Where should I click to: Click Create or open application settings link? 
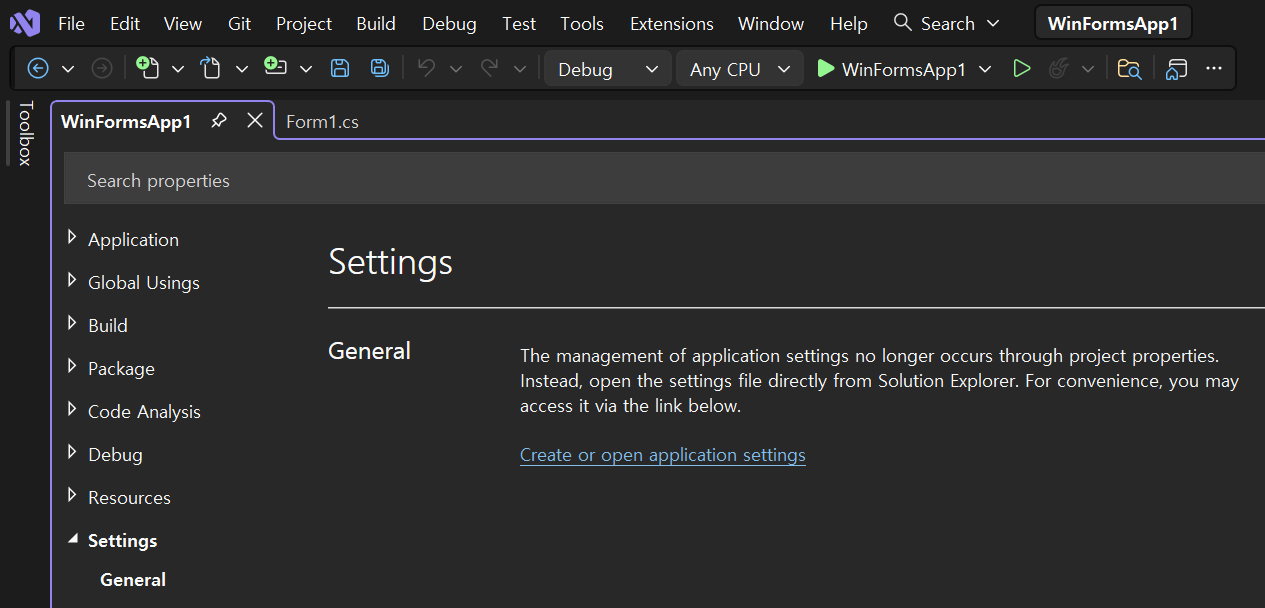(663, 455)
